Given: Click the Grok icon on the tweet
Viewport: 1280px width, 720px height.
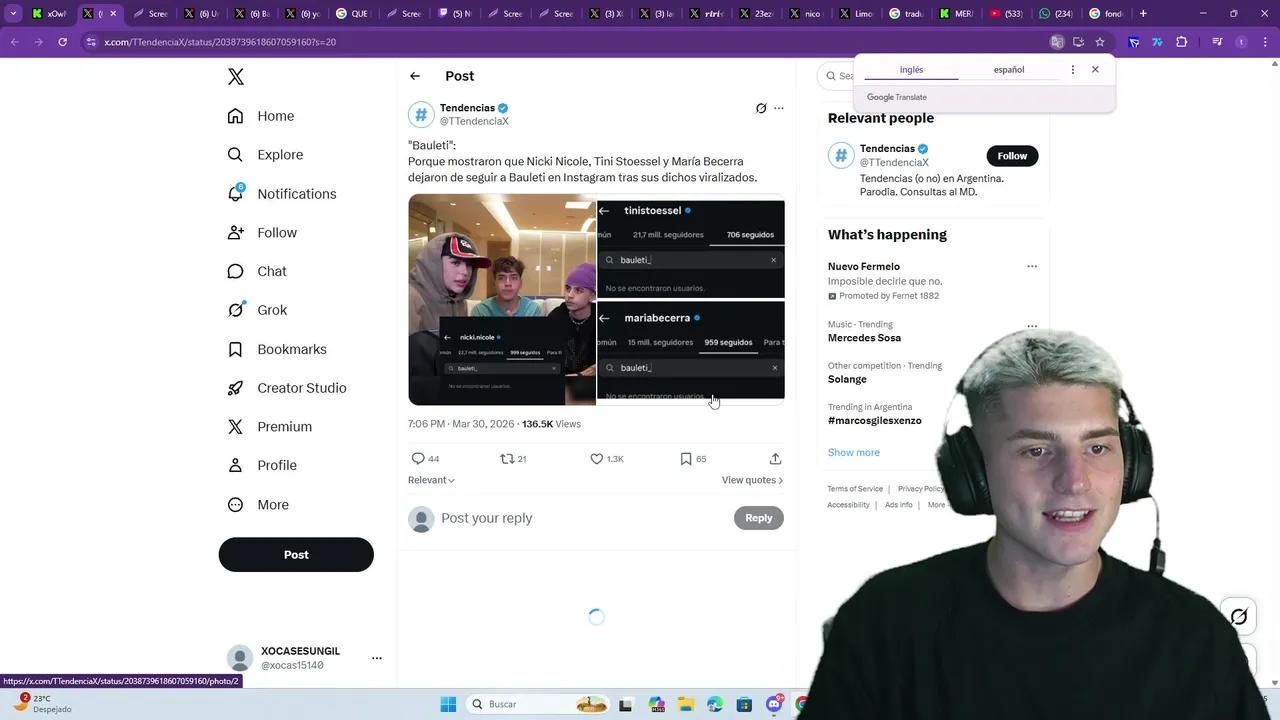Looking at the screenshot, I should (761, 108).
